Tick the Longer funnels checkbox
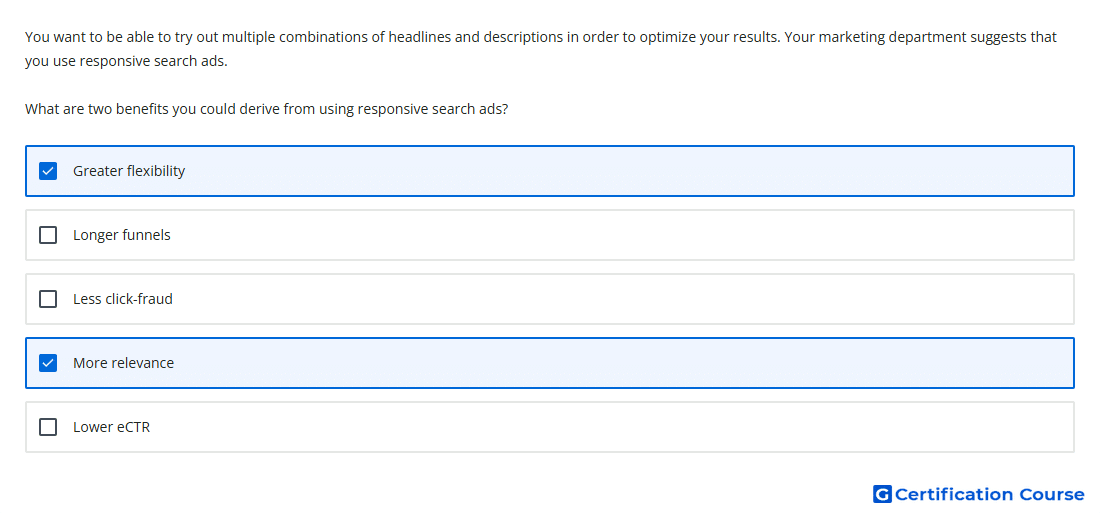Screen dimensions: 1100x513 (48, 235)
